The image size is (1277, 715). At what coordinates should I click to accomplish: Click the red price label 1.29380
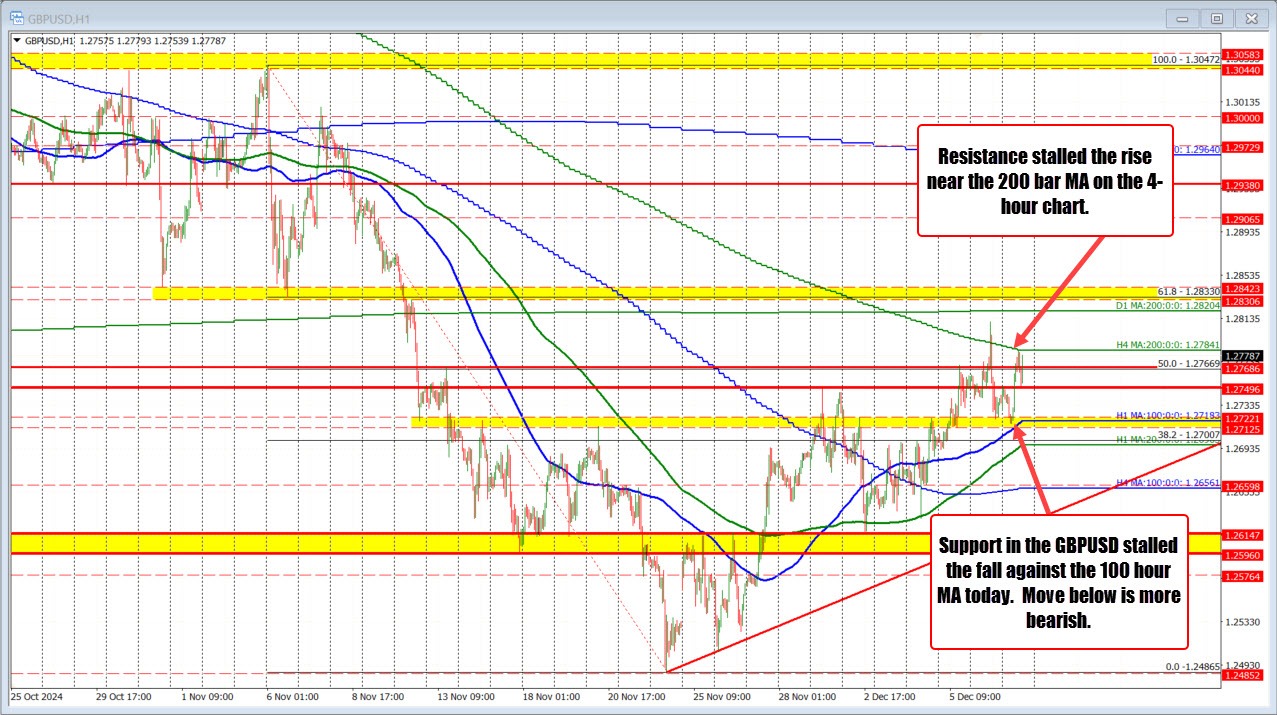[1244, 185]
